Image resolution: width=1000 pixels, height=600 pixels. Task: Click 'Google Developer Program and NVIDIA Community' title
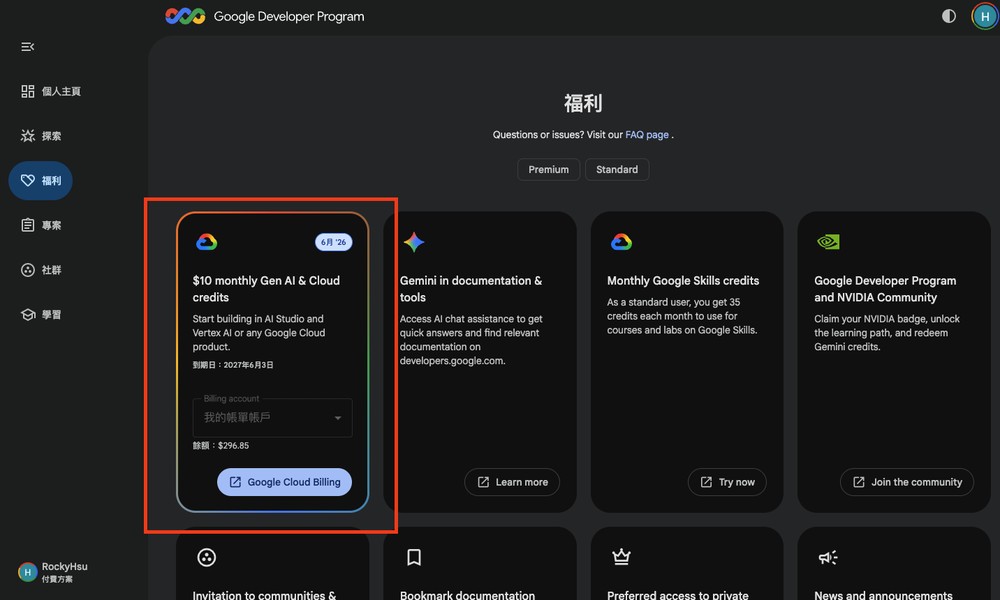(x=885, y=289)
